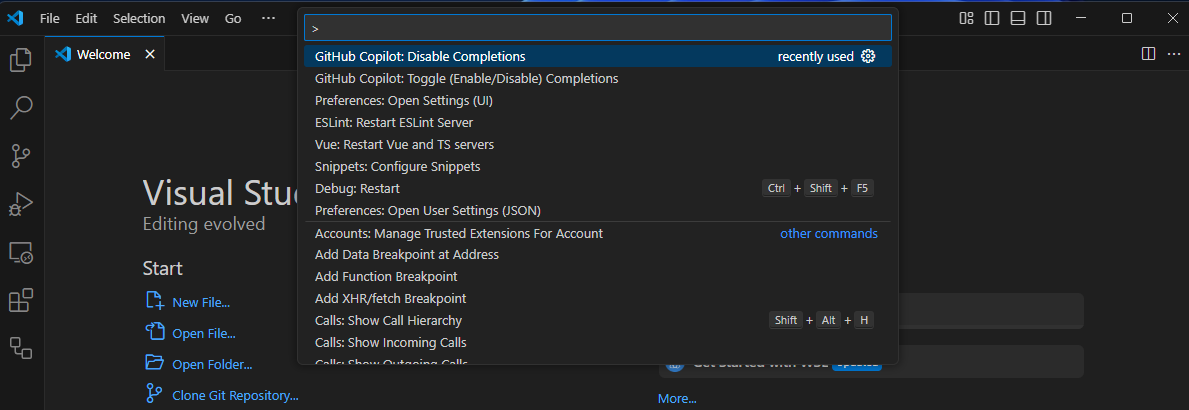
Task: Click the gear icon on Disable Completions row
Action: (868, 56)
